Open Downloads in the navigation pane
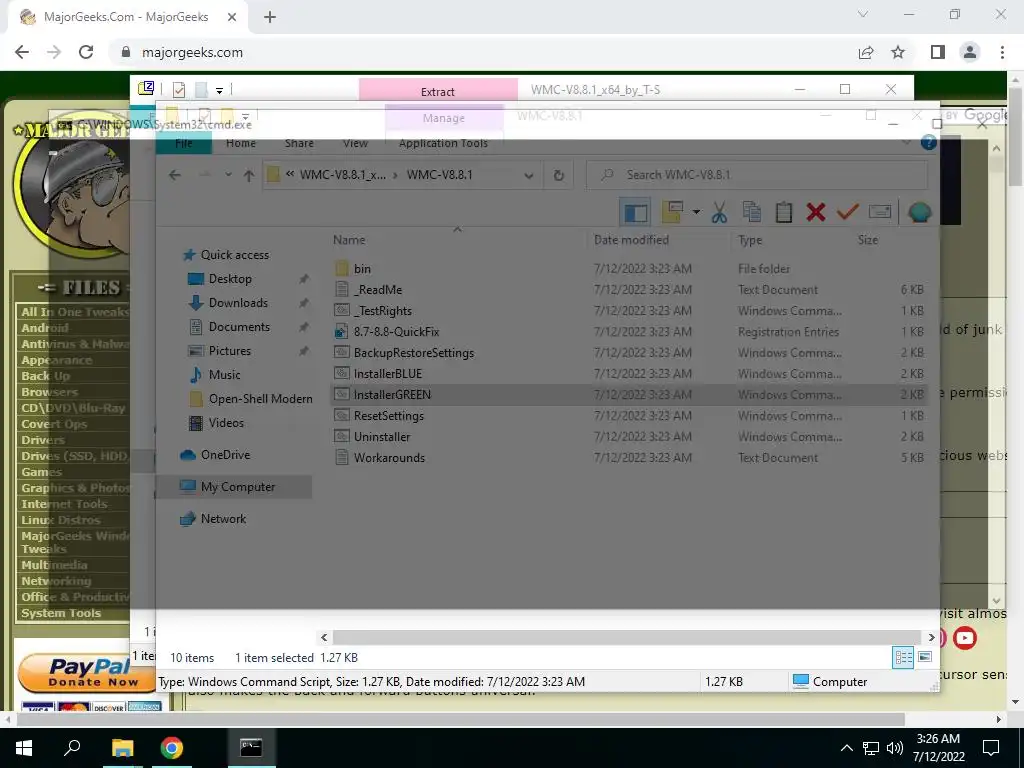 click(x=238, y=303)
